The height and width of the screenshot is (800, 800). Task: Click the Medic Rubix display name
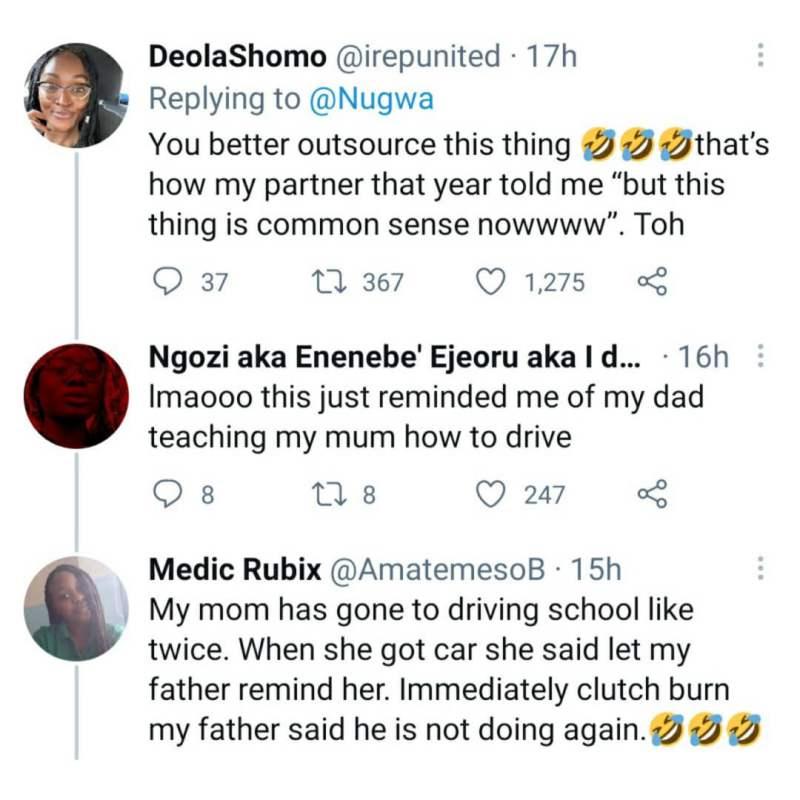point(234,570)
